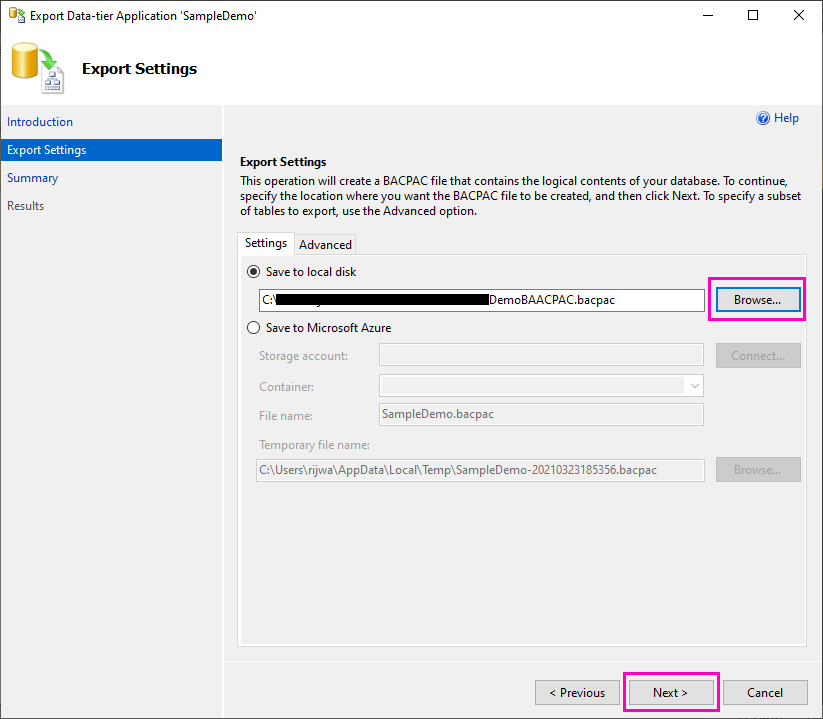Click the Temporary file name field
Image resolution: width=823 pixels, height=719 pixels.
tap(480, 469)
